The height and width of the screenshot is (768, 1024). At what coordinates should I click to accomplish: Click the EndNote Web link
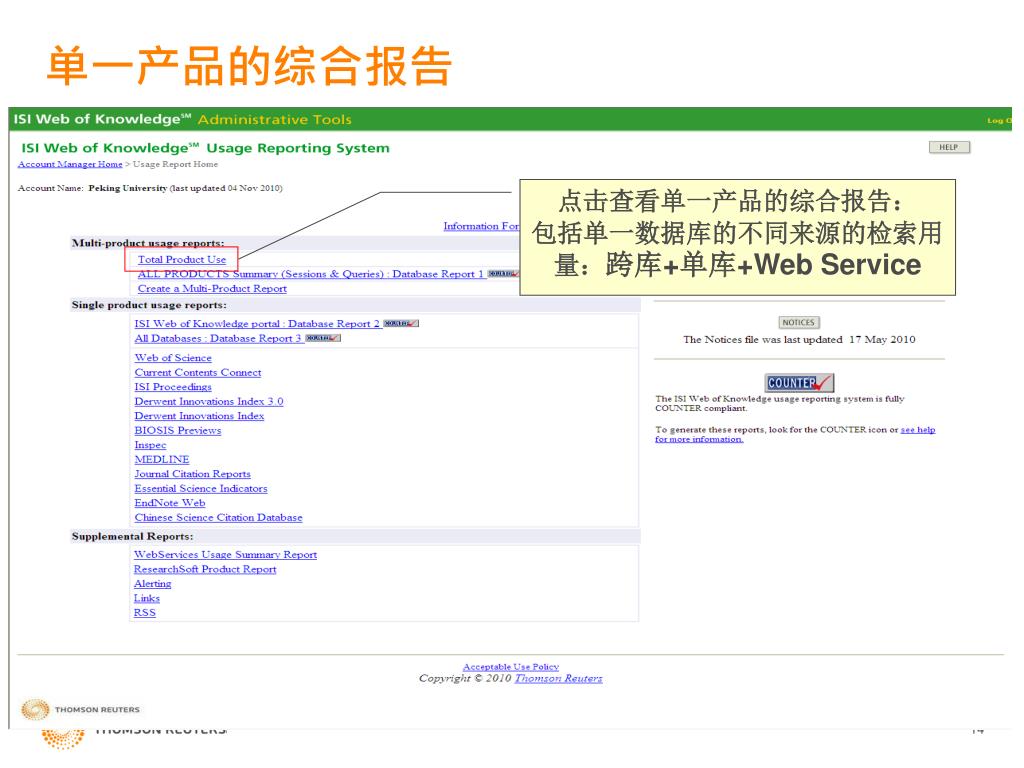(170, 503)
